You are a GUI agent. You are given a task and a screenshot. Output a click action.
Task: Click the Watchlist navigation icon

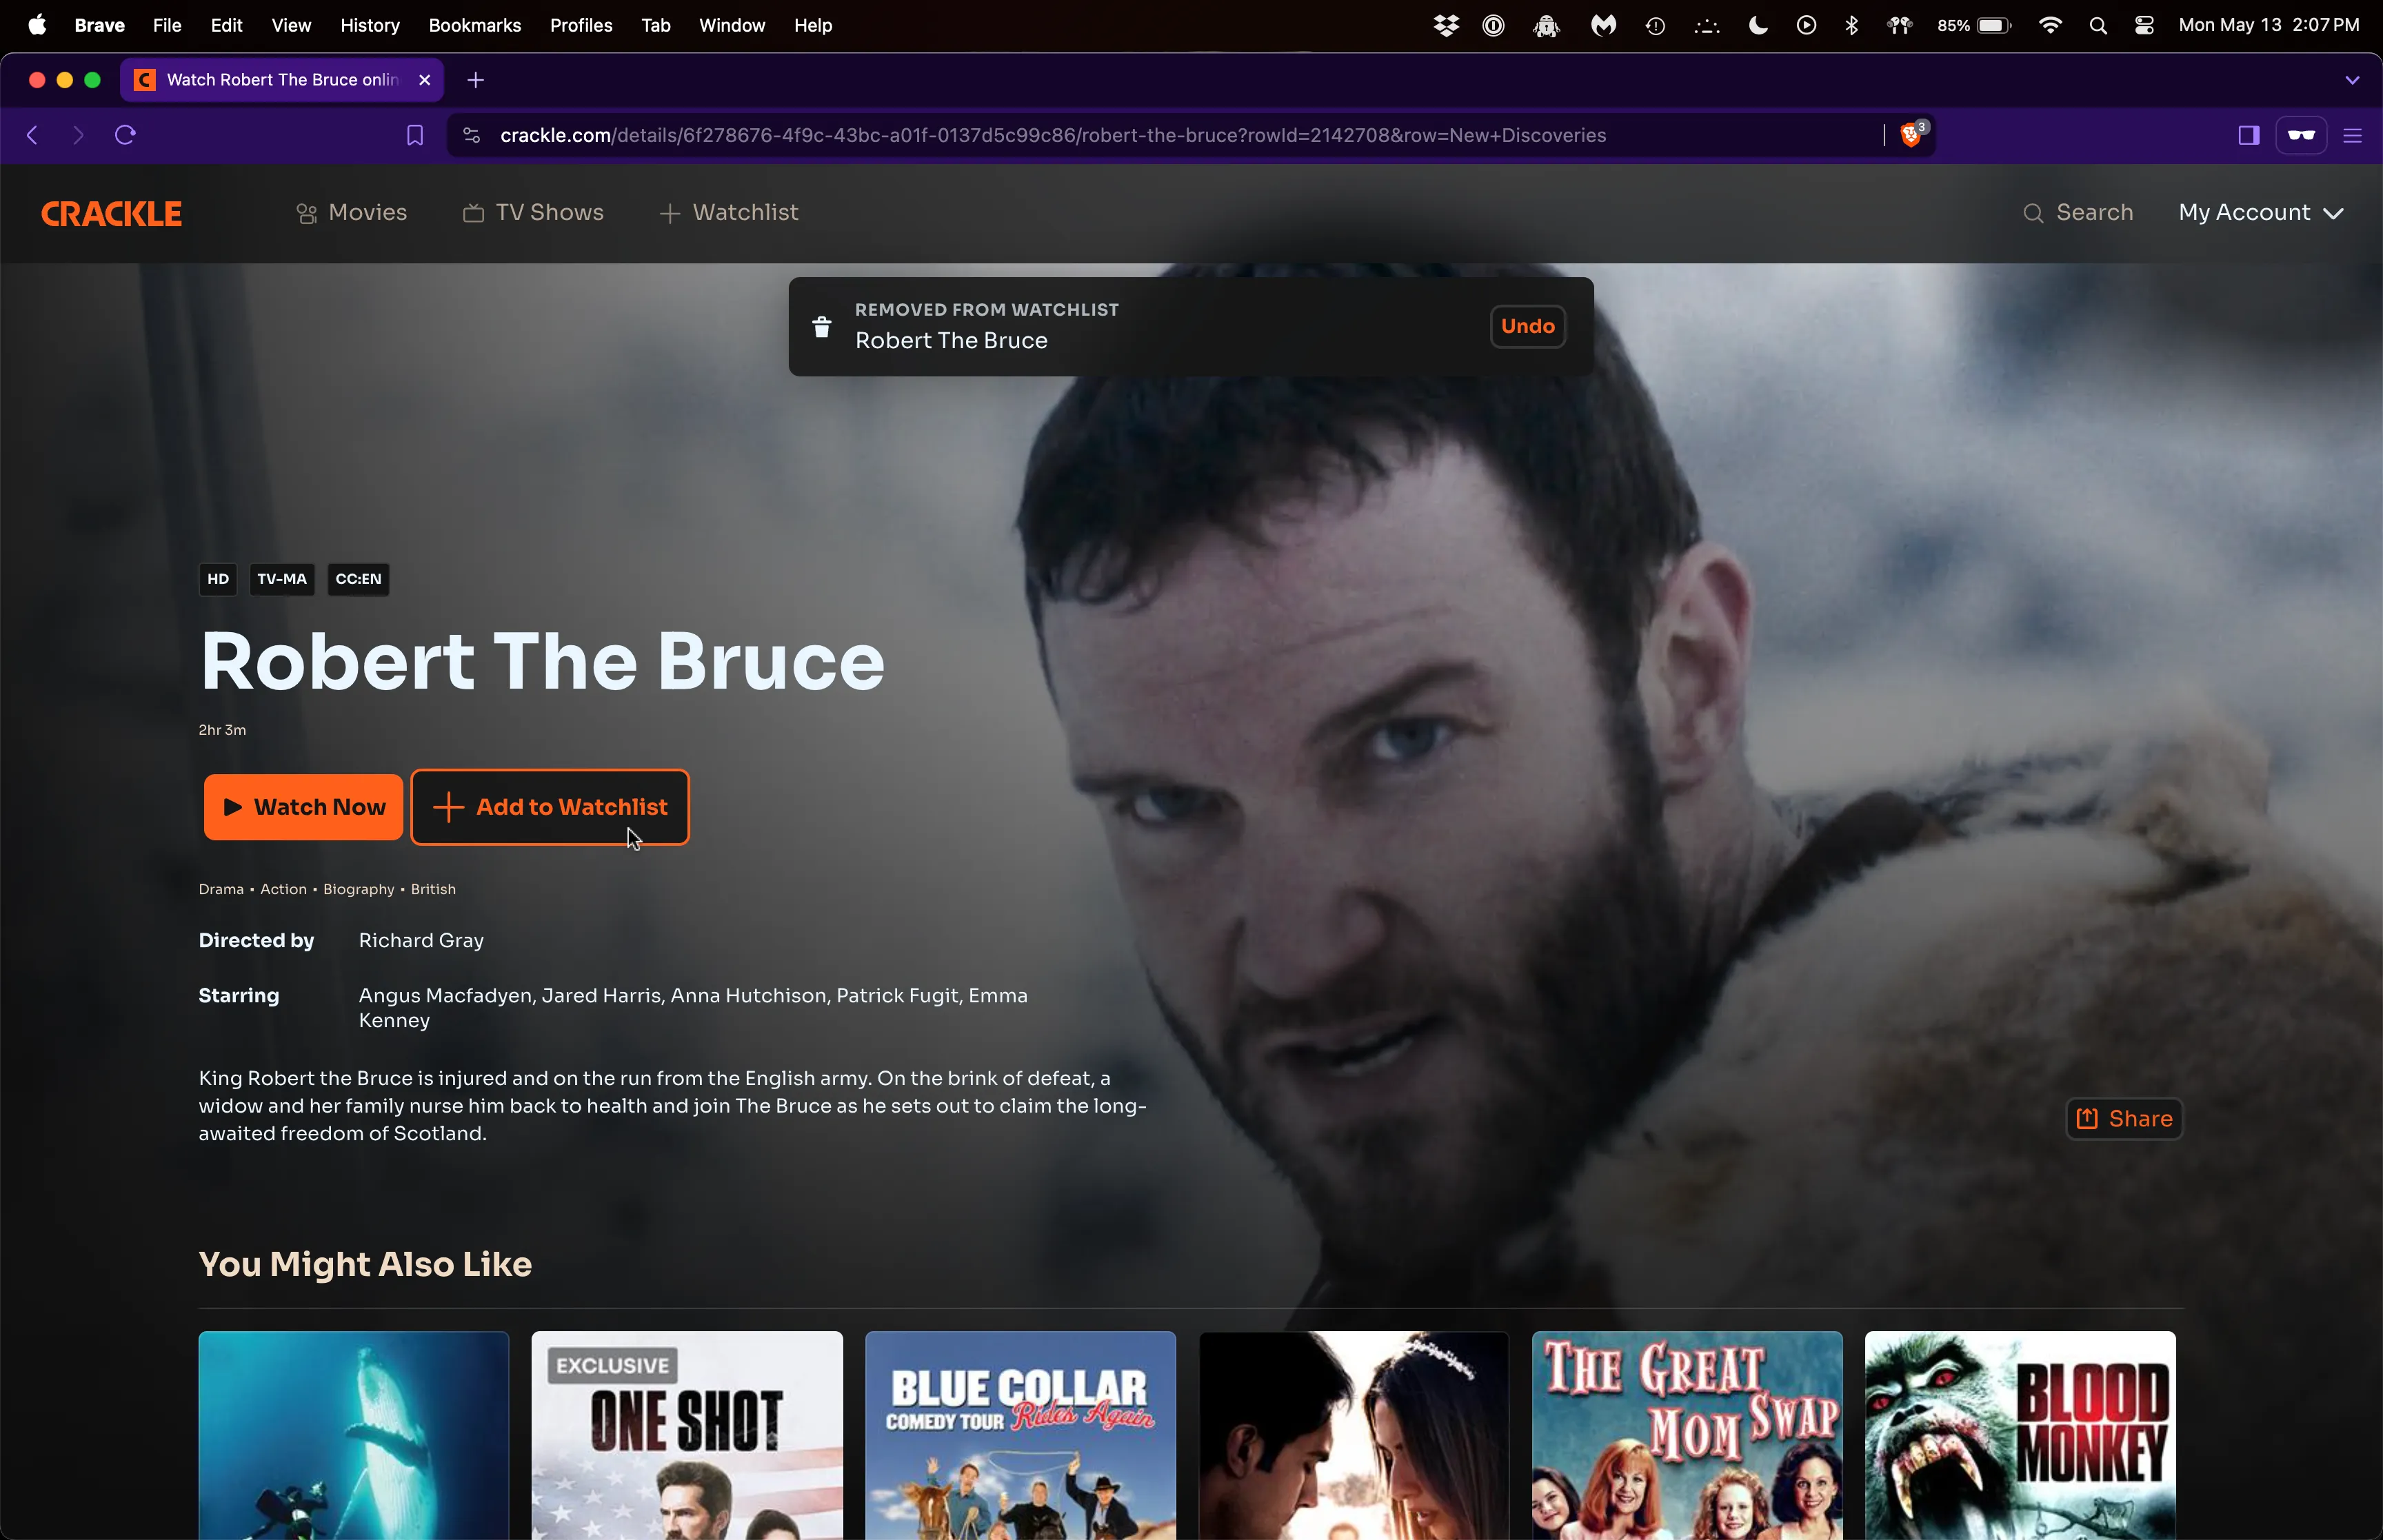click(669, 212)
